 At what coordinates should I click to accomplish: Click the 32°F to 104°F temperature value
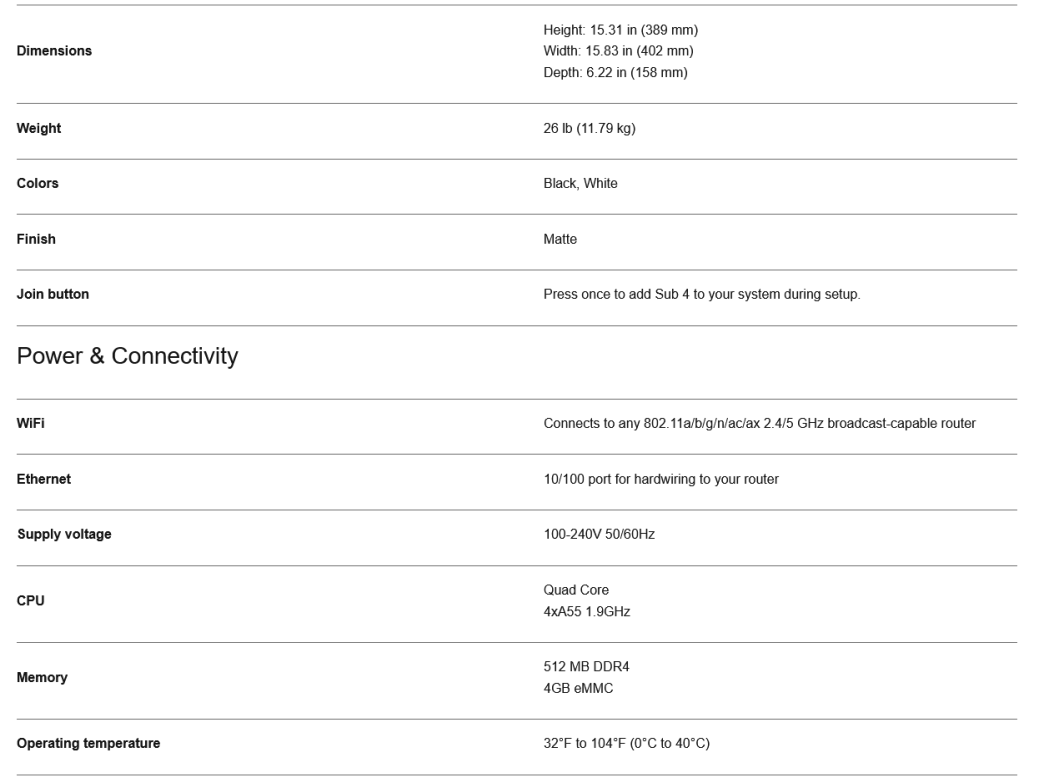point(626,744)
